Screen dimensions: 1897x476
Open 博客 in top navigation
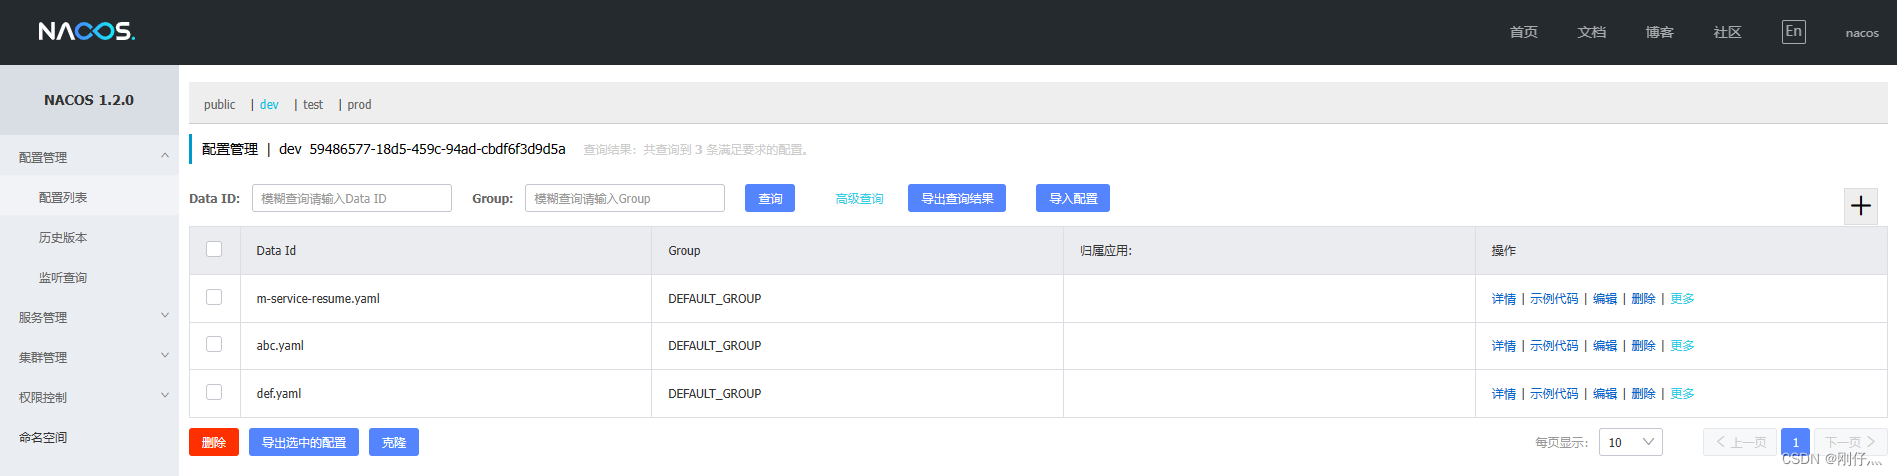point(1660,32)
